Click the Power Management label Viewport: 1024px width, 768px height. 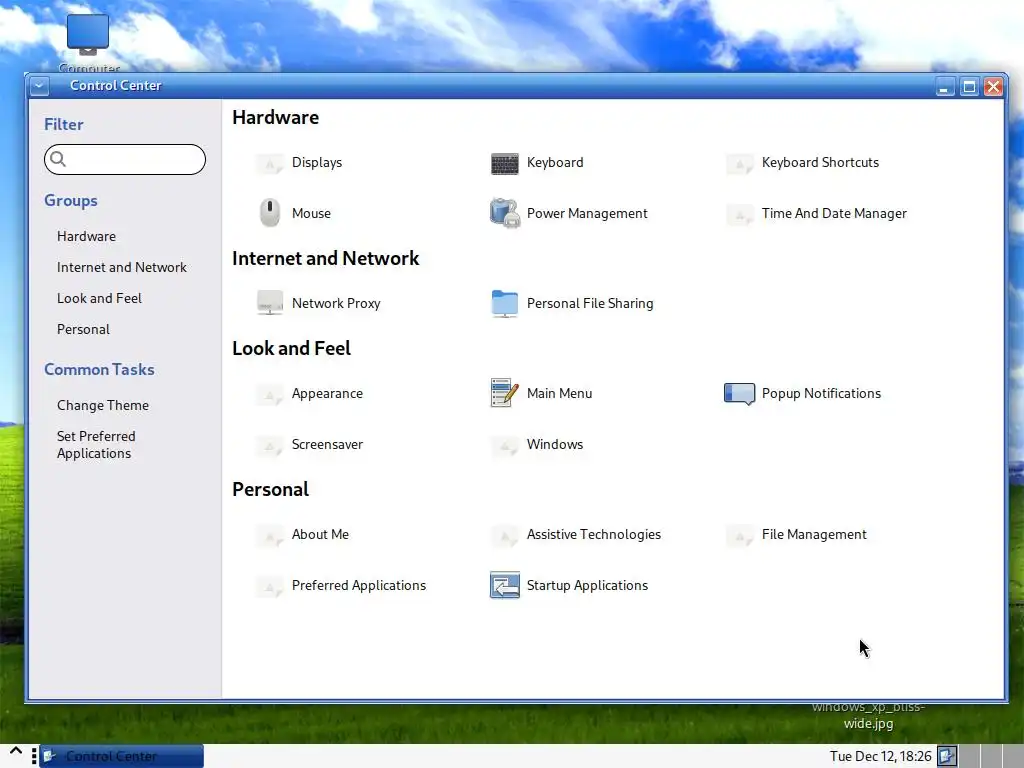click(587, 214)
